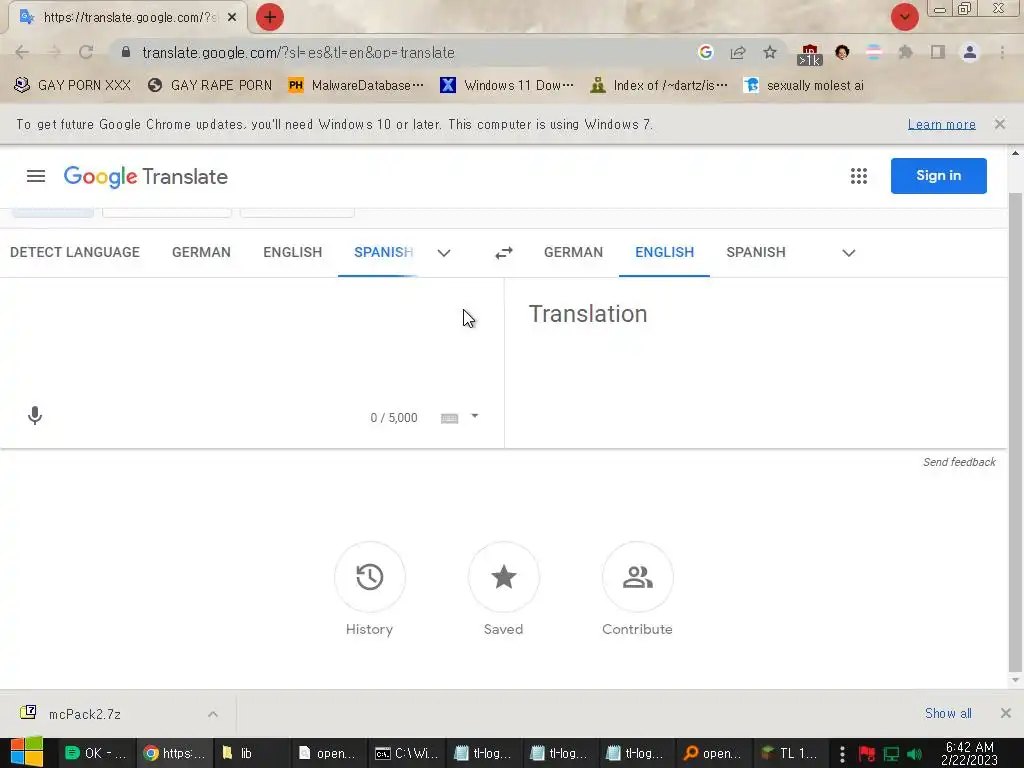Viewport: 1024px width, 768px height.
Task: Open a new tab with the plus button
Action: pyautogui.click(x=270, y=17)
